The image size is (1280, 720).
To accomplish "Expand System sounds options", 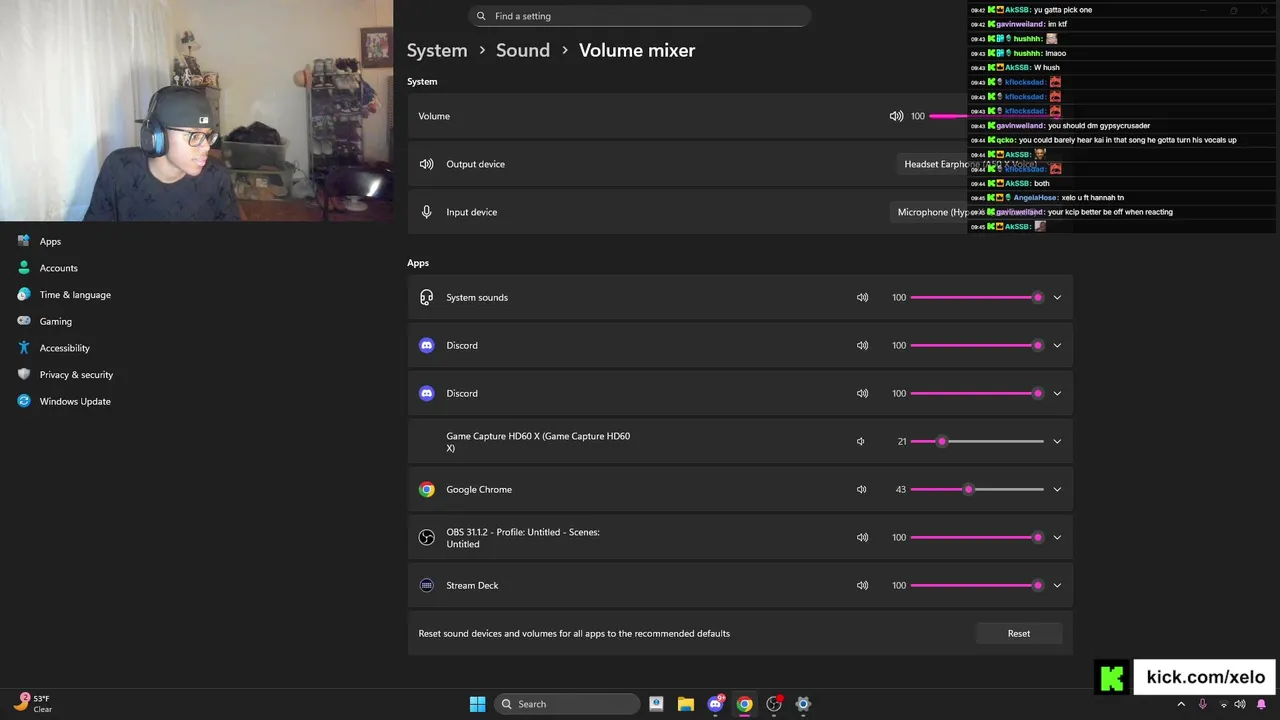I will click(x=1057, y=297).
